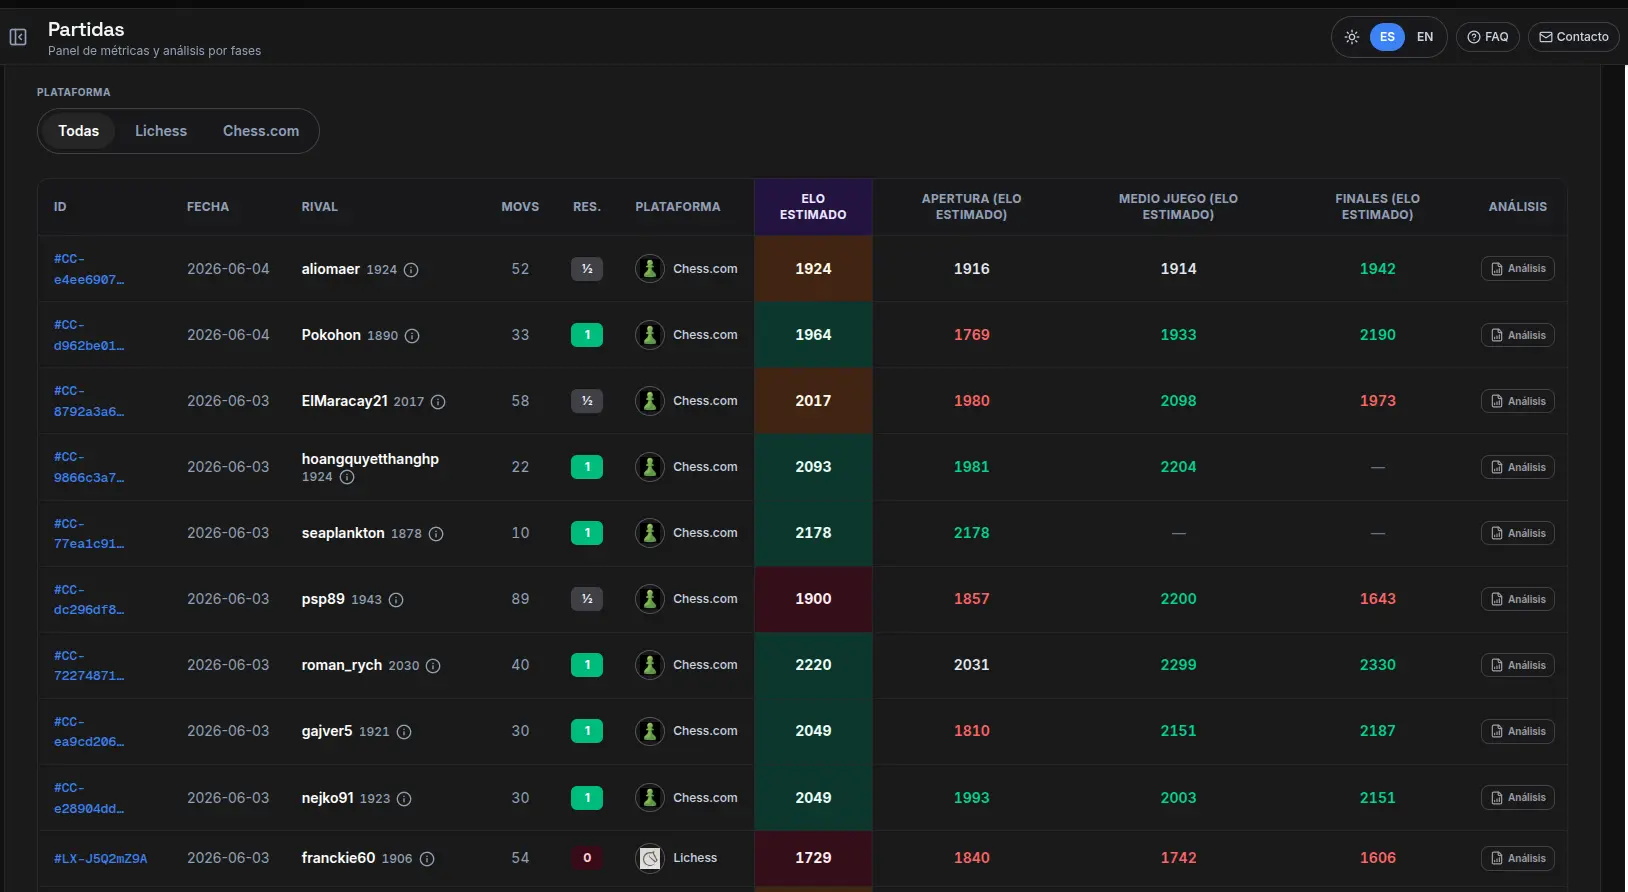Filter games by Lichess
Screen dimensions: 1628x892
(161, 131)
